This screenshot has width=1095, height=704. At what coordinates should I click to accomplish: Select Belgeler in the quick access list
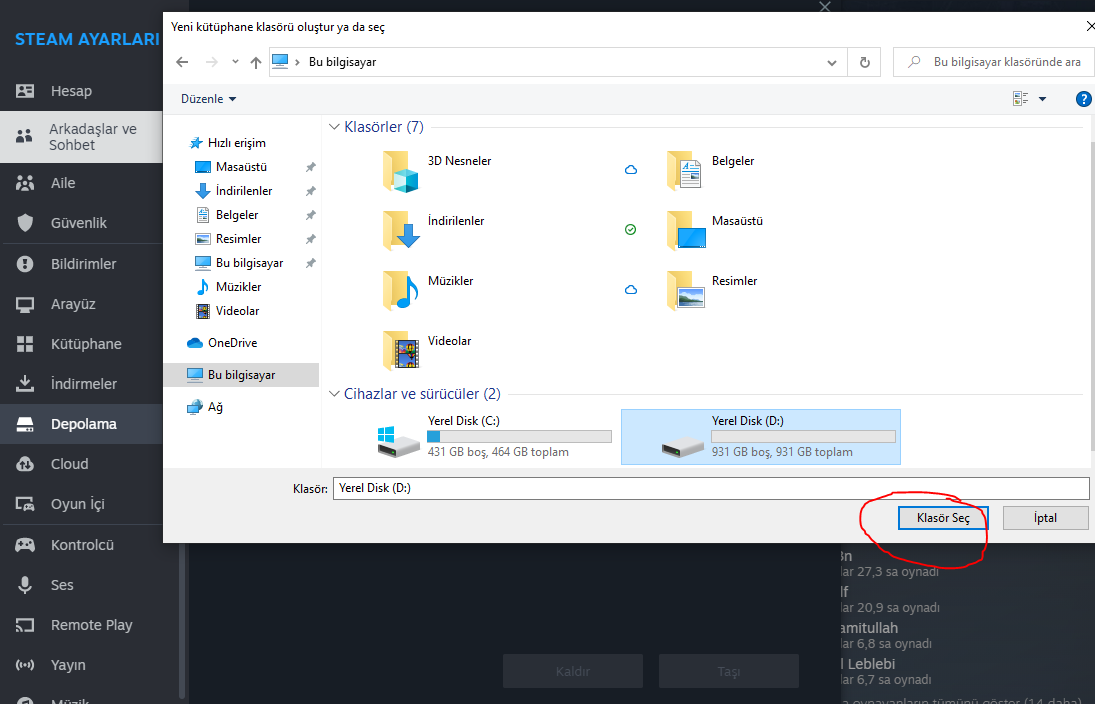237,215
